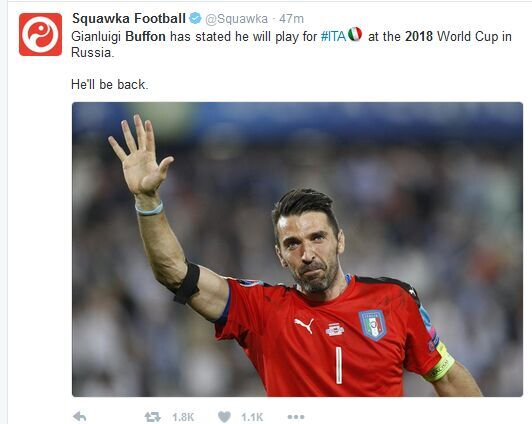Screen dimensions: 532x424
Task: Open the Squawka Football profile name
Action: click(x=129, y=18)
